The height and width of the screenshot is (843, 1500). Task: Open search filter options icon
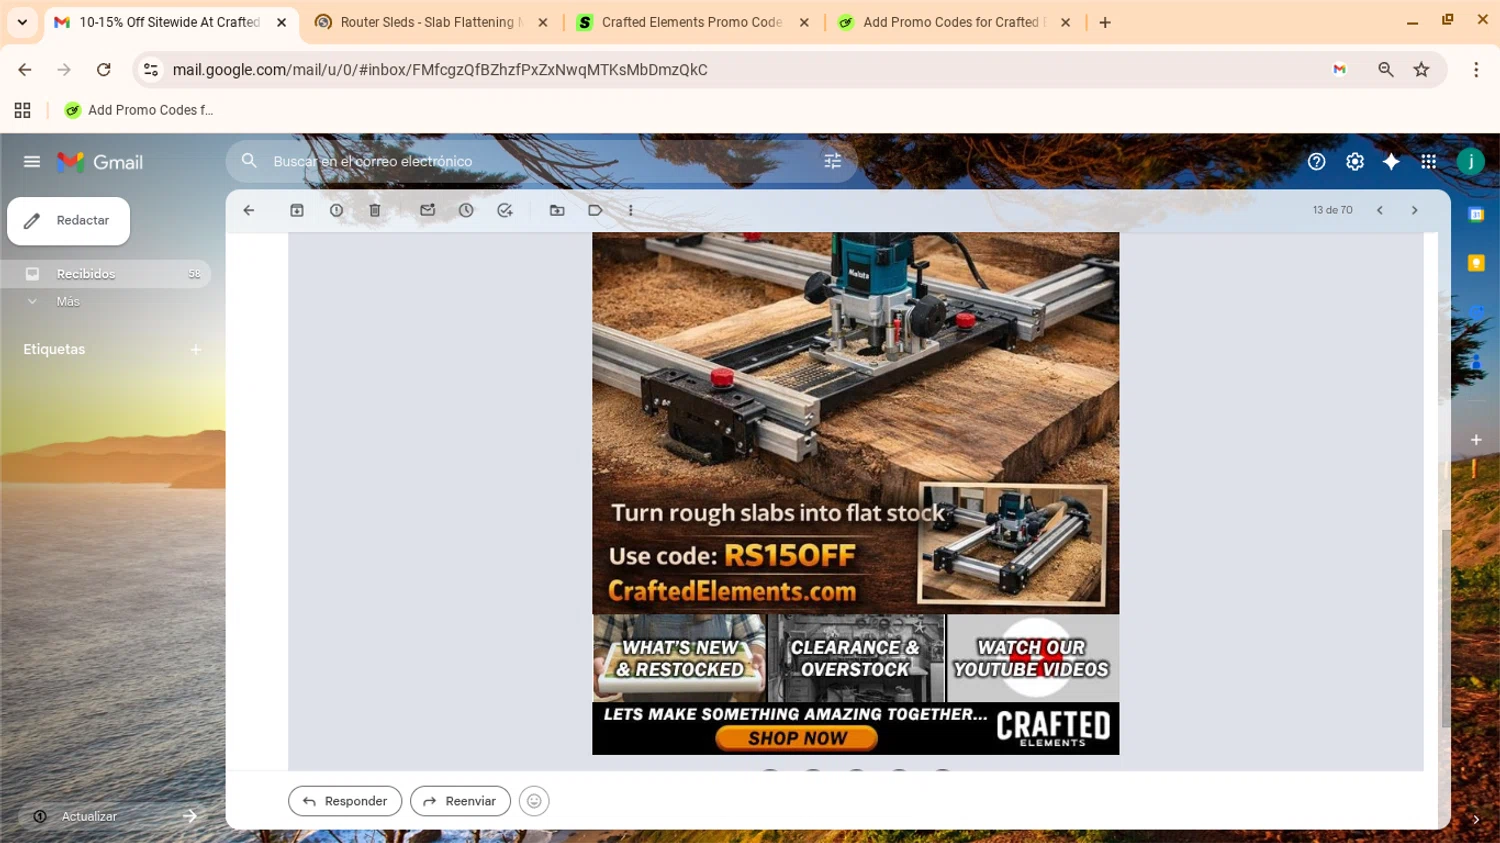pyautogui.click(x=833, y=161)
